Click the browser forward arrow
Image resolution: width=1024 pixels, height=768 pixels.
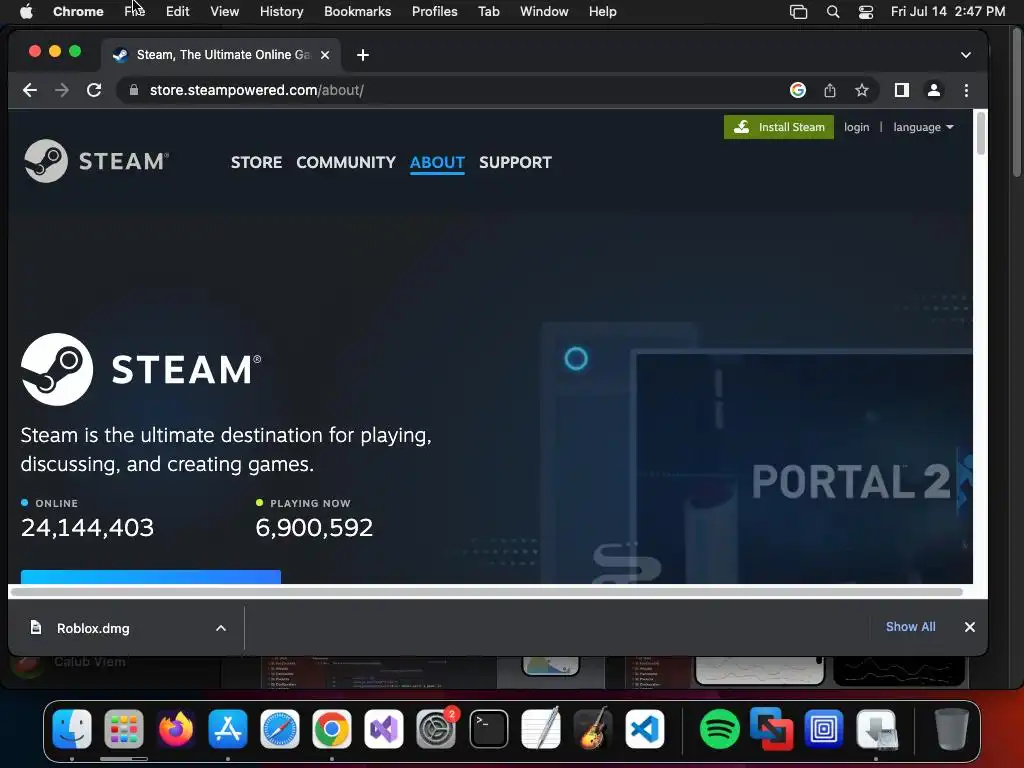click(62, 90)
